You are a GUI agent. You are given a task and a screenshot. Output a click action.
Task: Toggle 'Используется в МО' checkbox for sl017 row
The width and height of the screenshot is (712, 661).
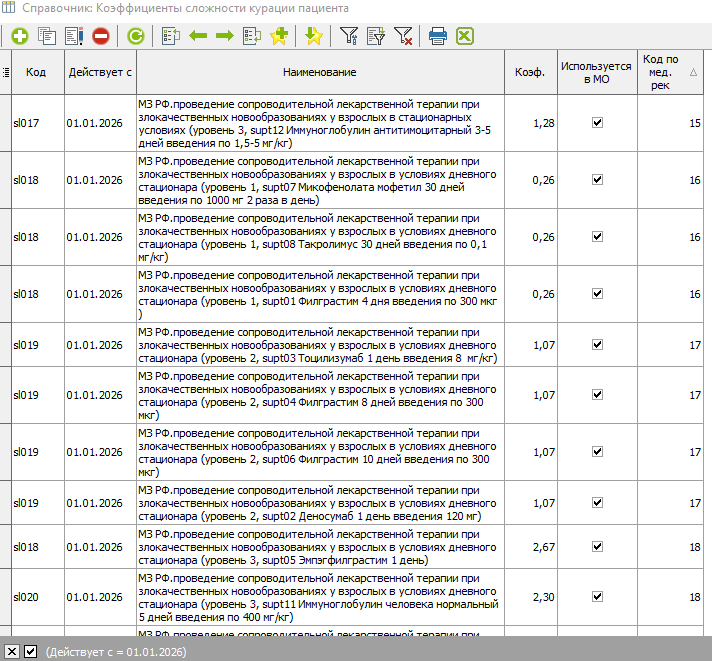[597, 122]
